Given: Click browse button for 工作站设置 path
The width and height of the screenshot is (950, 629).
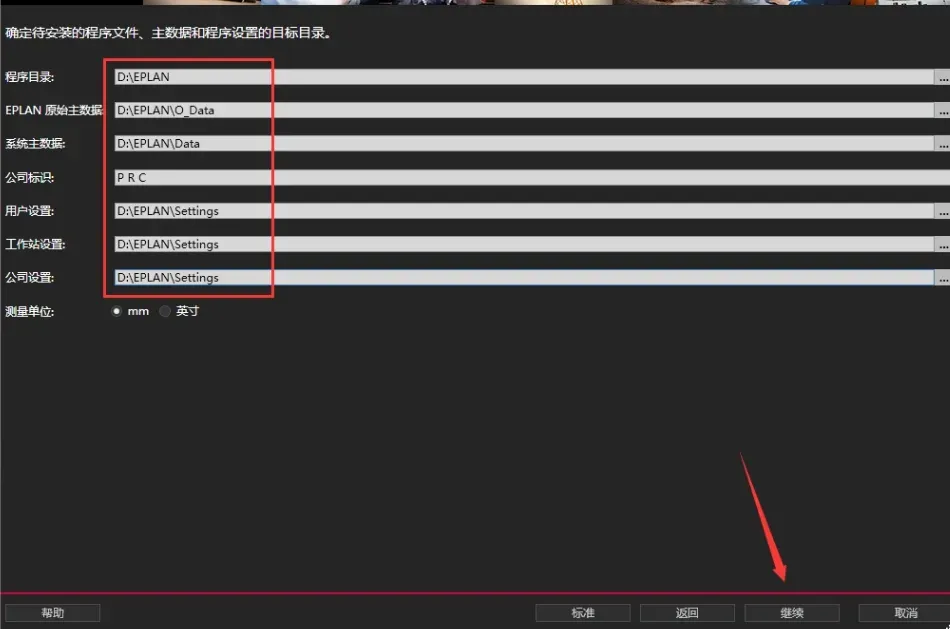Looking at the screenshot, I should [943, 244].
